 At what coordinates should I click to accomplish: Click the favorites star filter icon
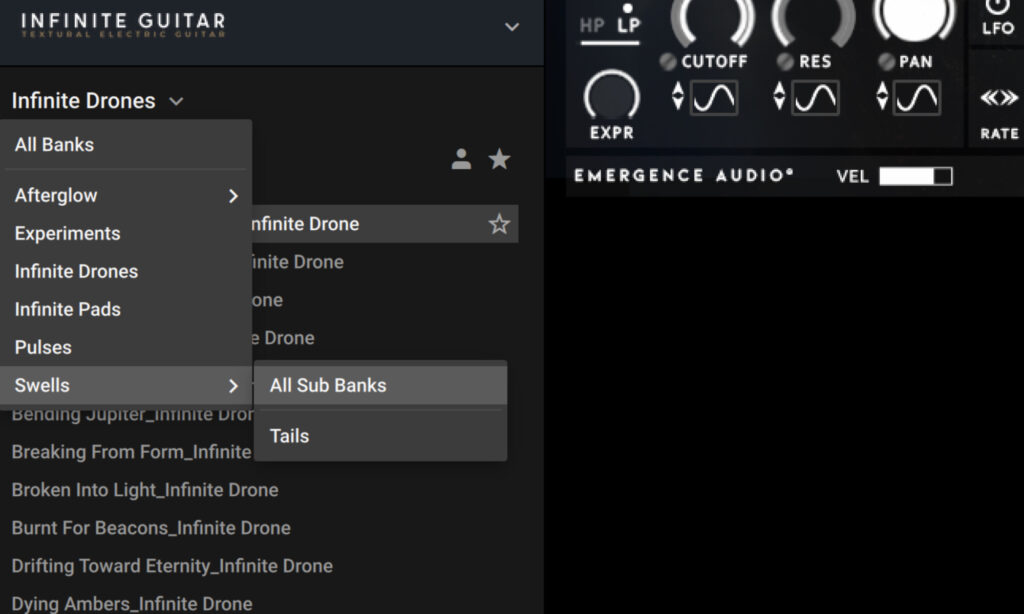499,158
